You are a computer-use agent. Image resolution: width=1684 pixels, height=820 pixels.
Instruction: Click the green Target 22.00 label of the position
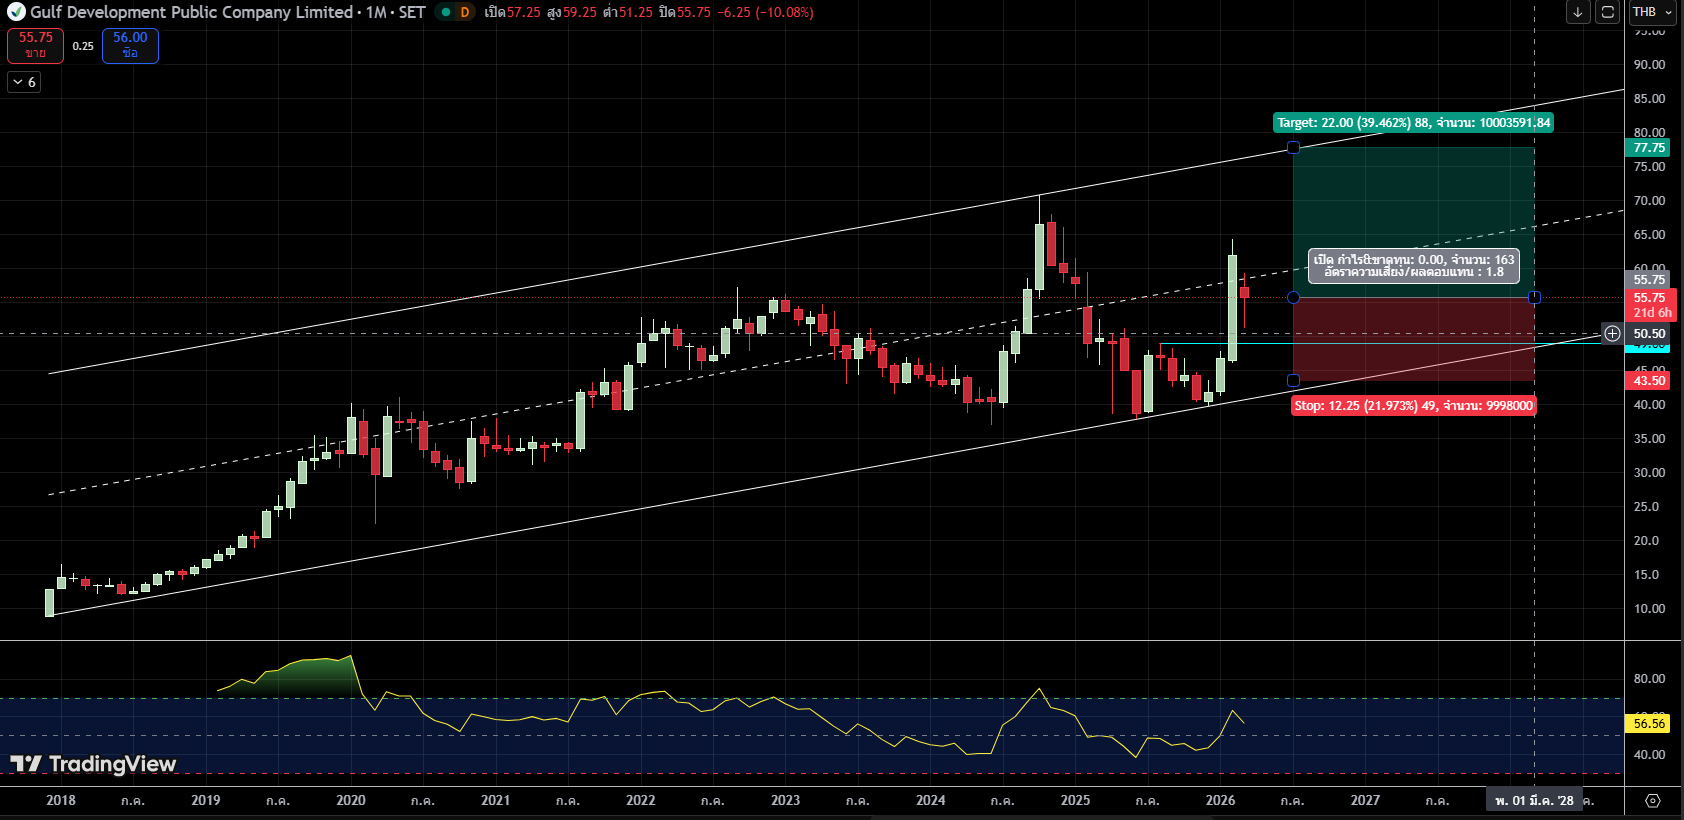point(1414,123)
